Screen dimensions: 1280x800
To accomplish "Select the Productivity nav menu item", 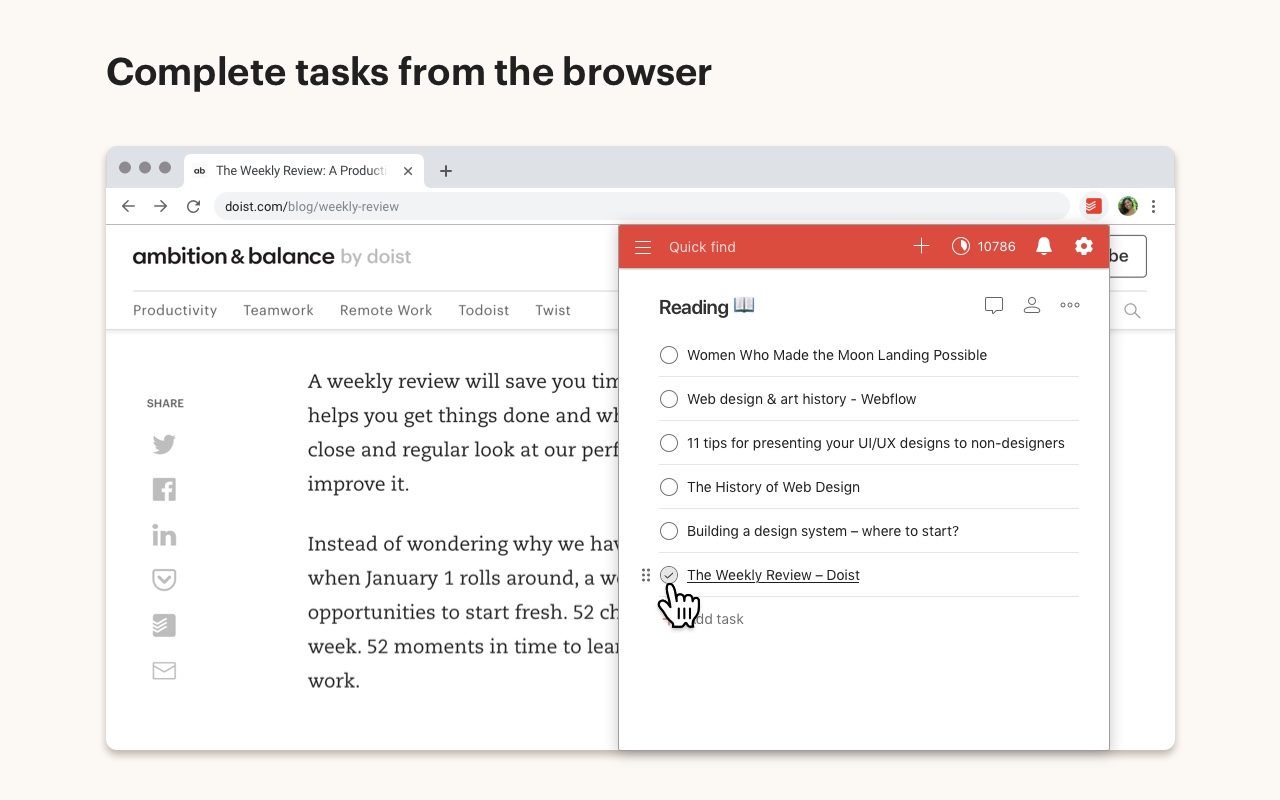I will [x=175, y=310].
